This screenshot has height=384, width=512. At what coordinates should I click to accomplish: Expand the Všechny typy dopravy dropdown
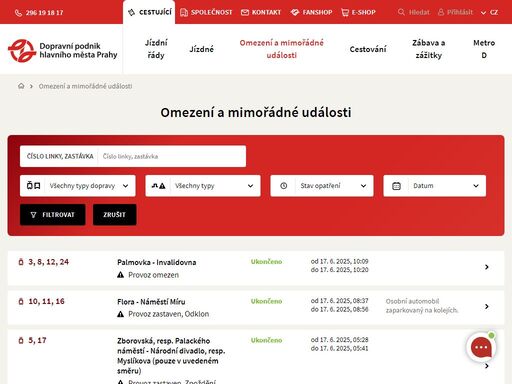click(78, 186)
